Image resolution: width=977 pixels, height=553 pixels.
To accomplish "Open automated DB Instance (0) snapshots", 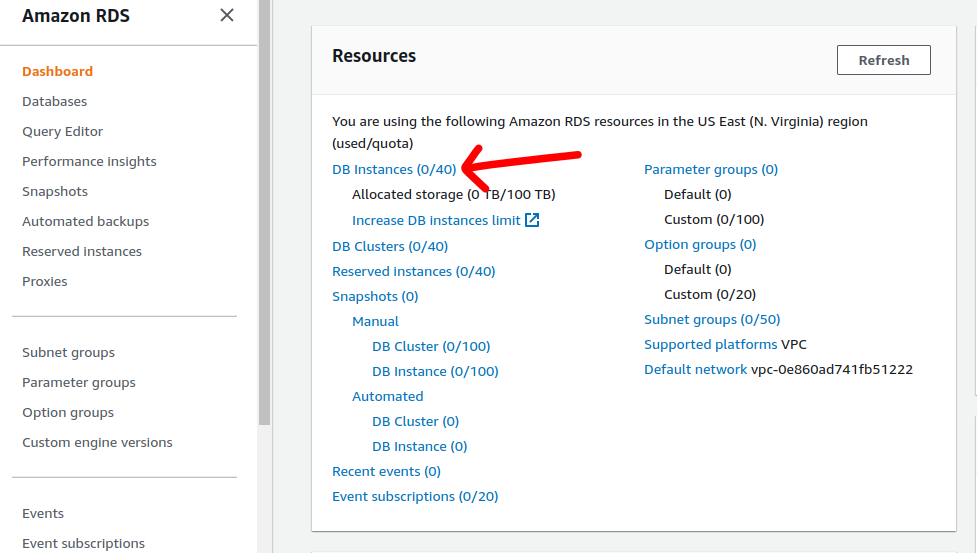I will 419,447.
